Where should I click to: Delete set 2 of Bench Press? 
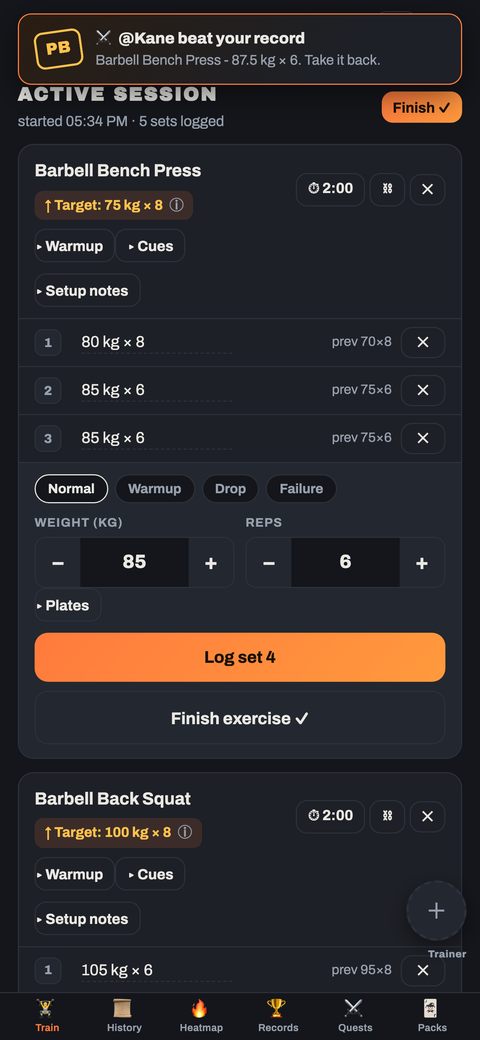click(x=423, y=390)
